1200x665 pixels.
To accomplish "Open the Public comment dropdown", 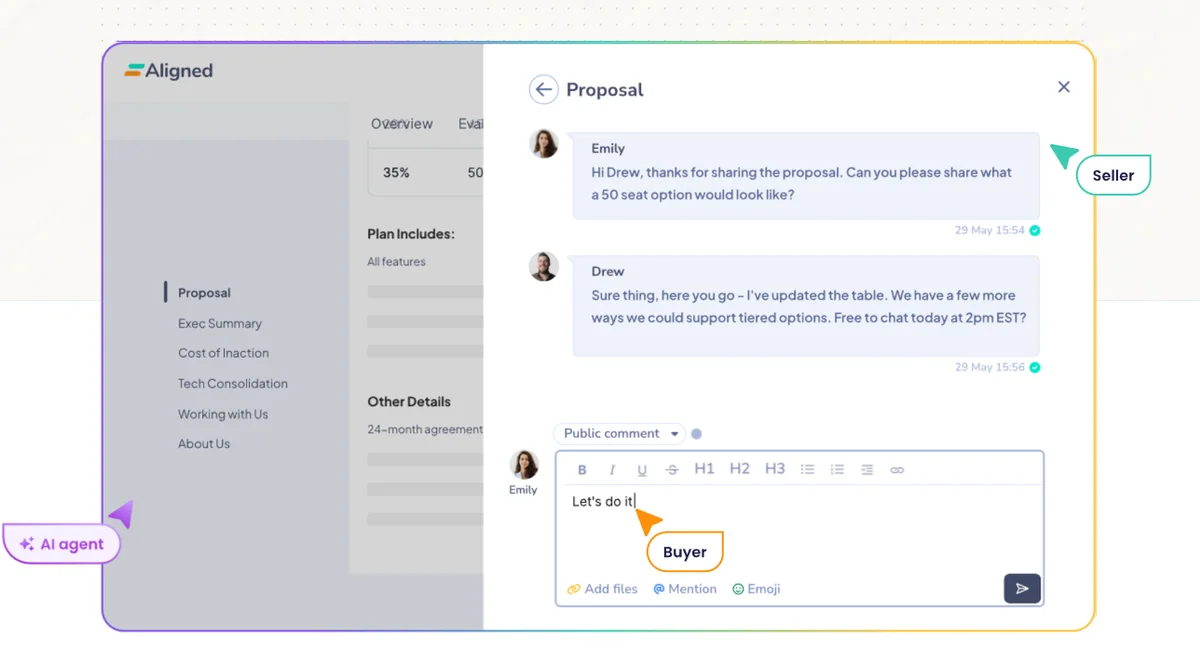I will click(620, 433).
